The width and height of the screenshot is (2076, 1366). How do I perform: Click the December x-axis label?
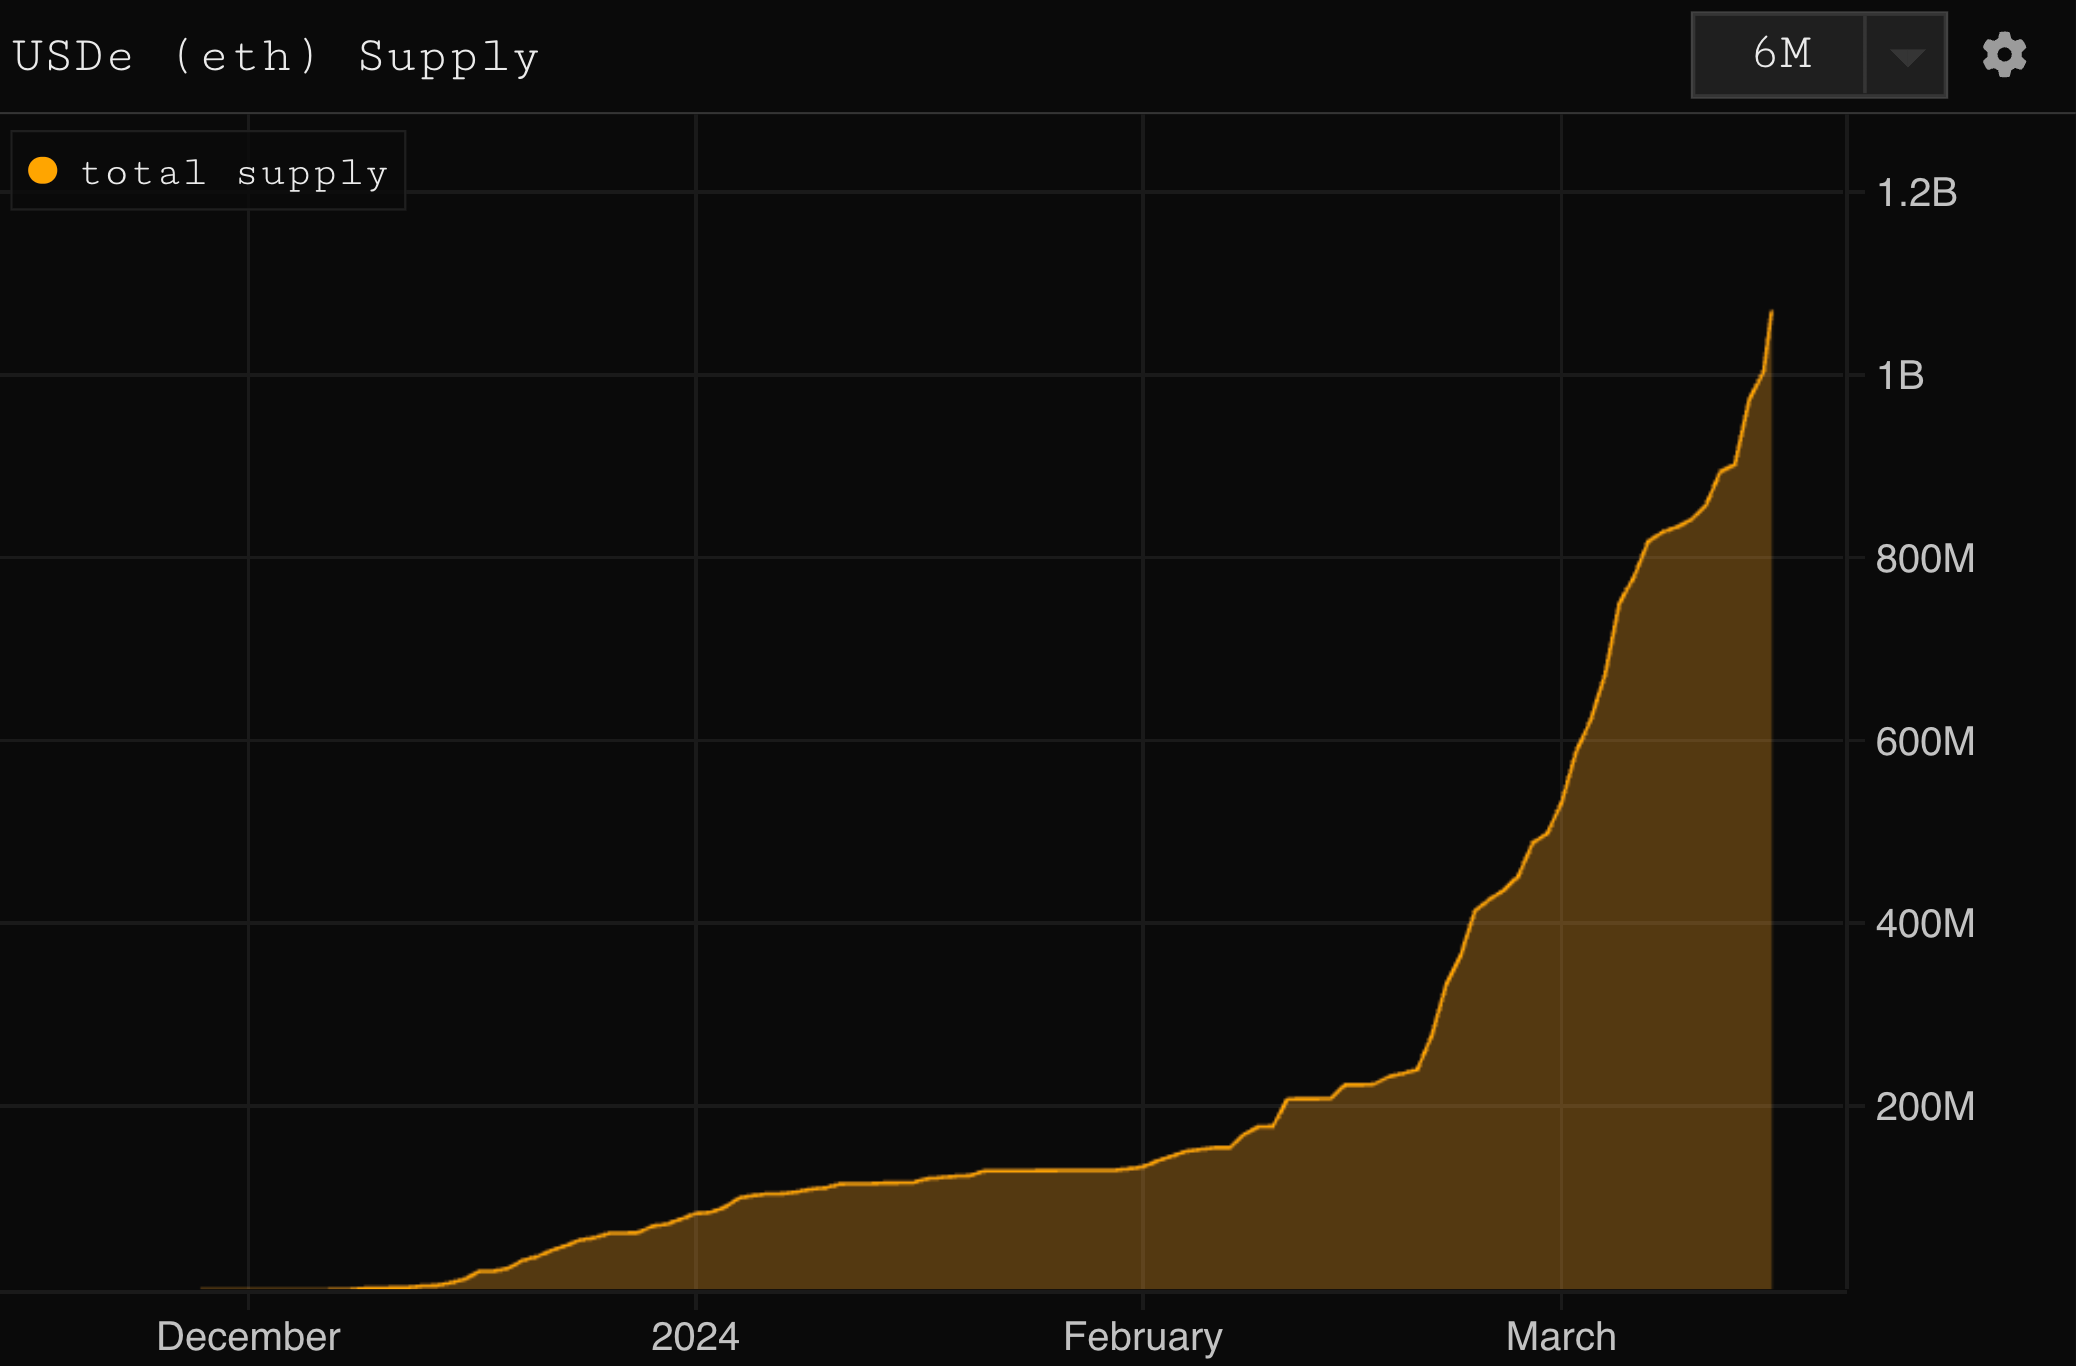point(248,1336)
